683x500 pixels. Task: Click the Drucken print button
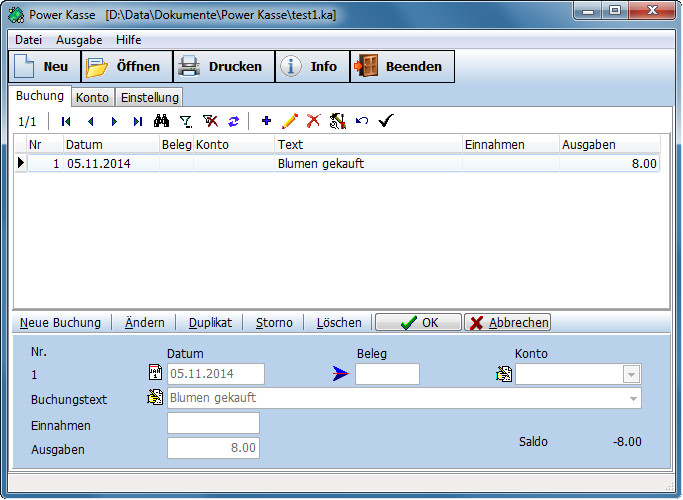pos(224,67)
